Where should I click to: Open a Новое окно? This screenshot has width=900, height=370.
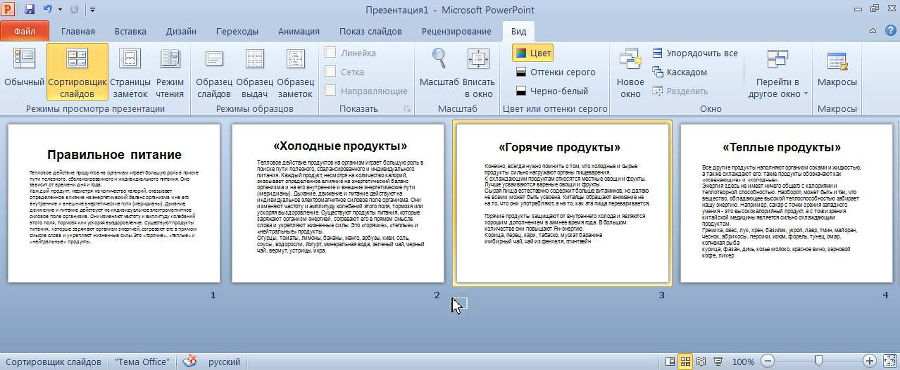coord(631,72)
